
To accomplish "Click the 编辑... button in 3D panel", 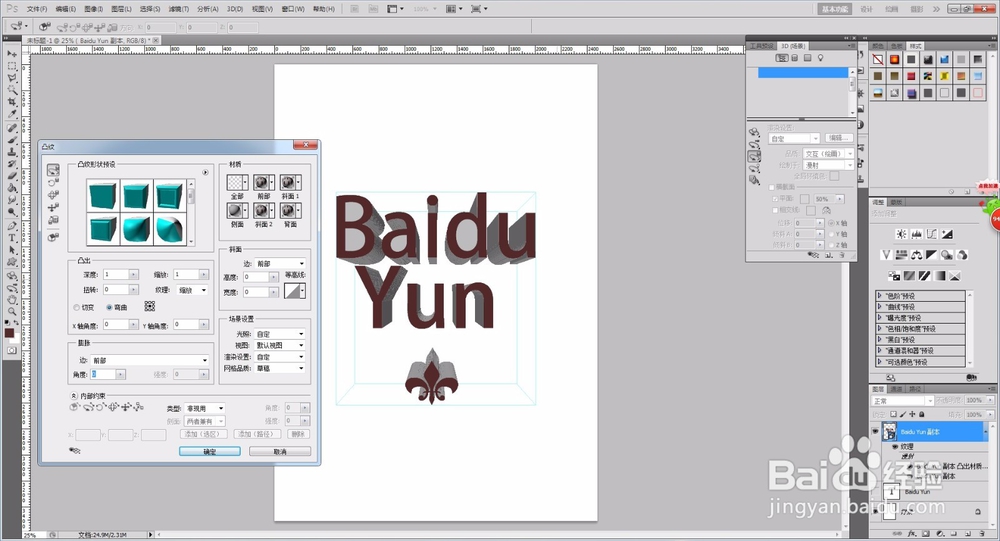I will click(839, 138).
